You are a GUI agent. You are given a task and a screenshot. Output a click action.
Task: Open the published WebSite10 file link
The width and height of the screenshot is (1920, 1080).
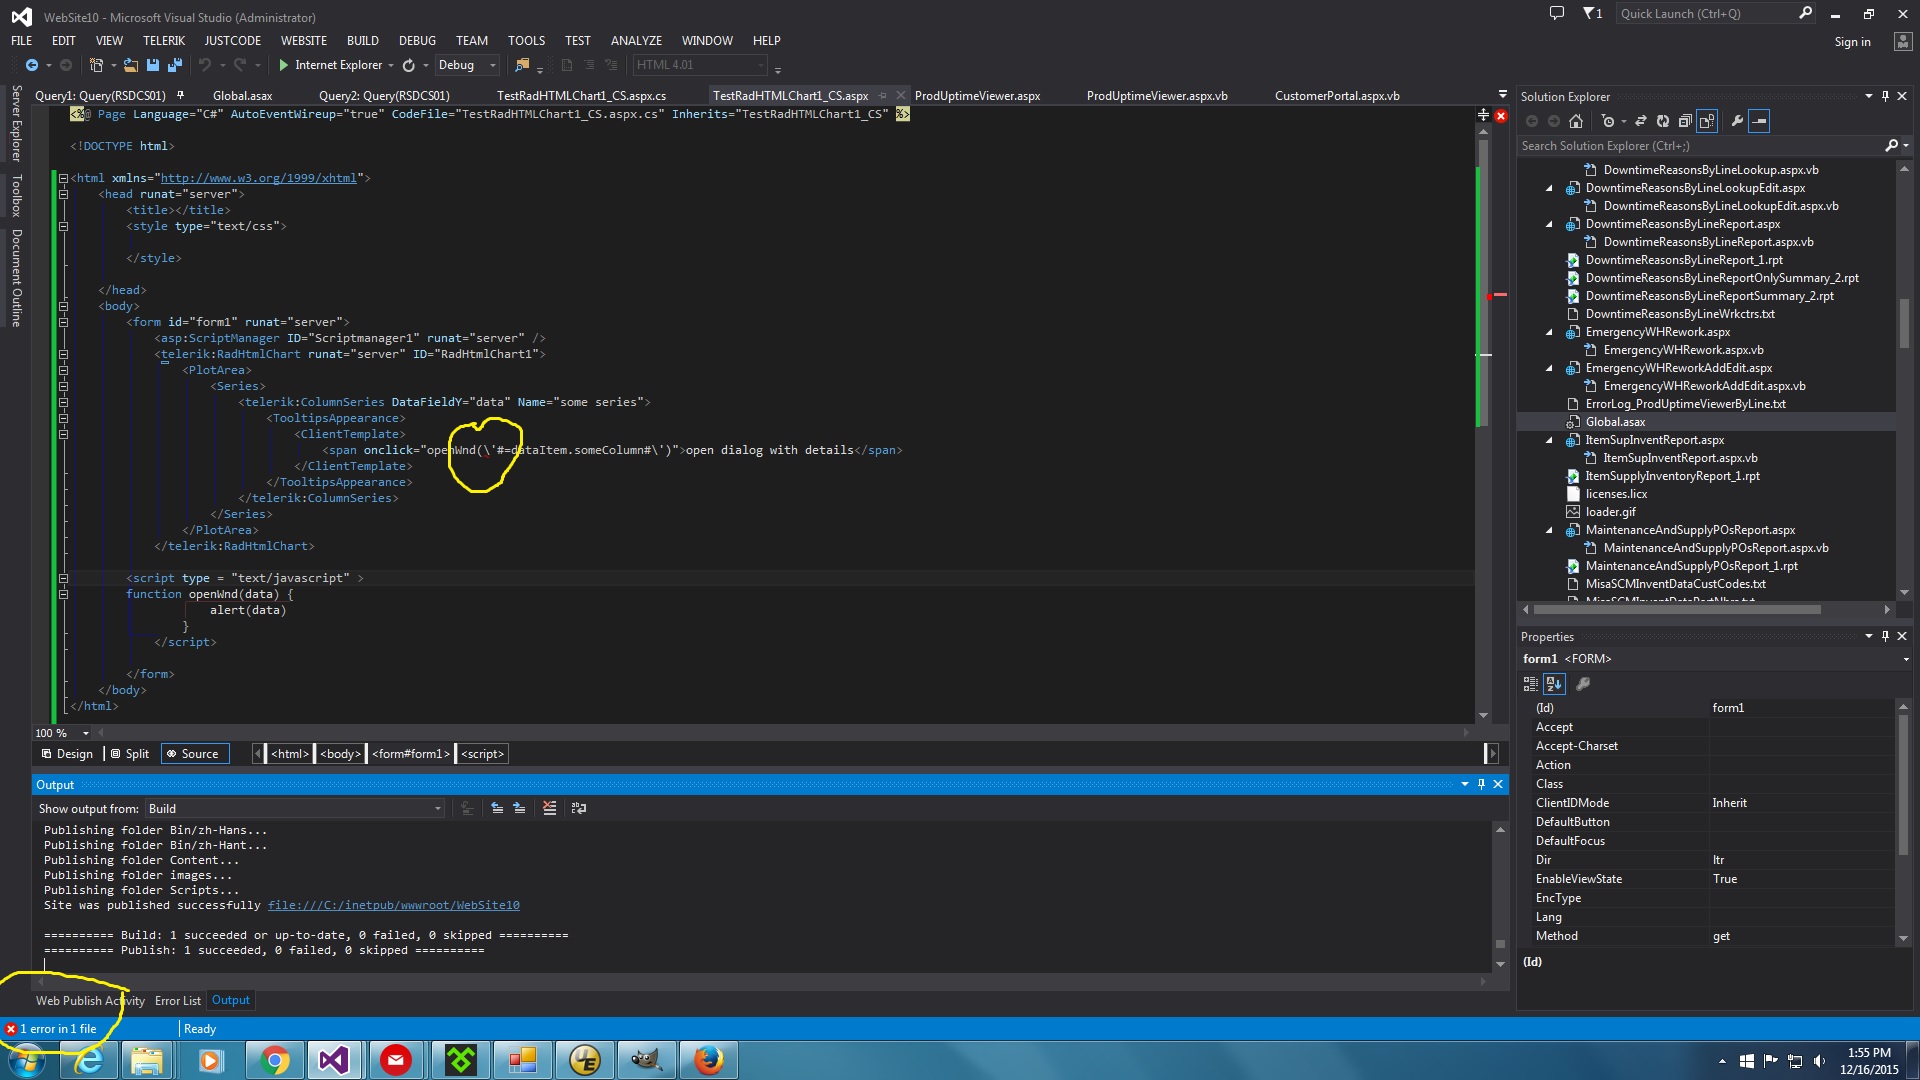393,905
